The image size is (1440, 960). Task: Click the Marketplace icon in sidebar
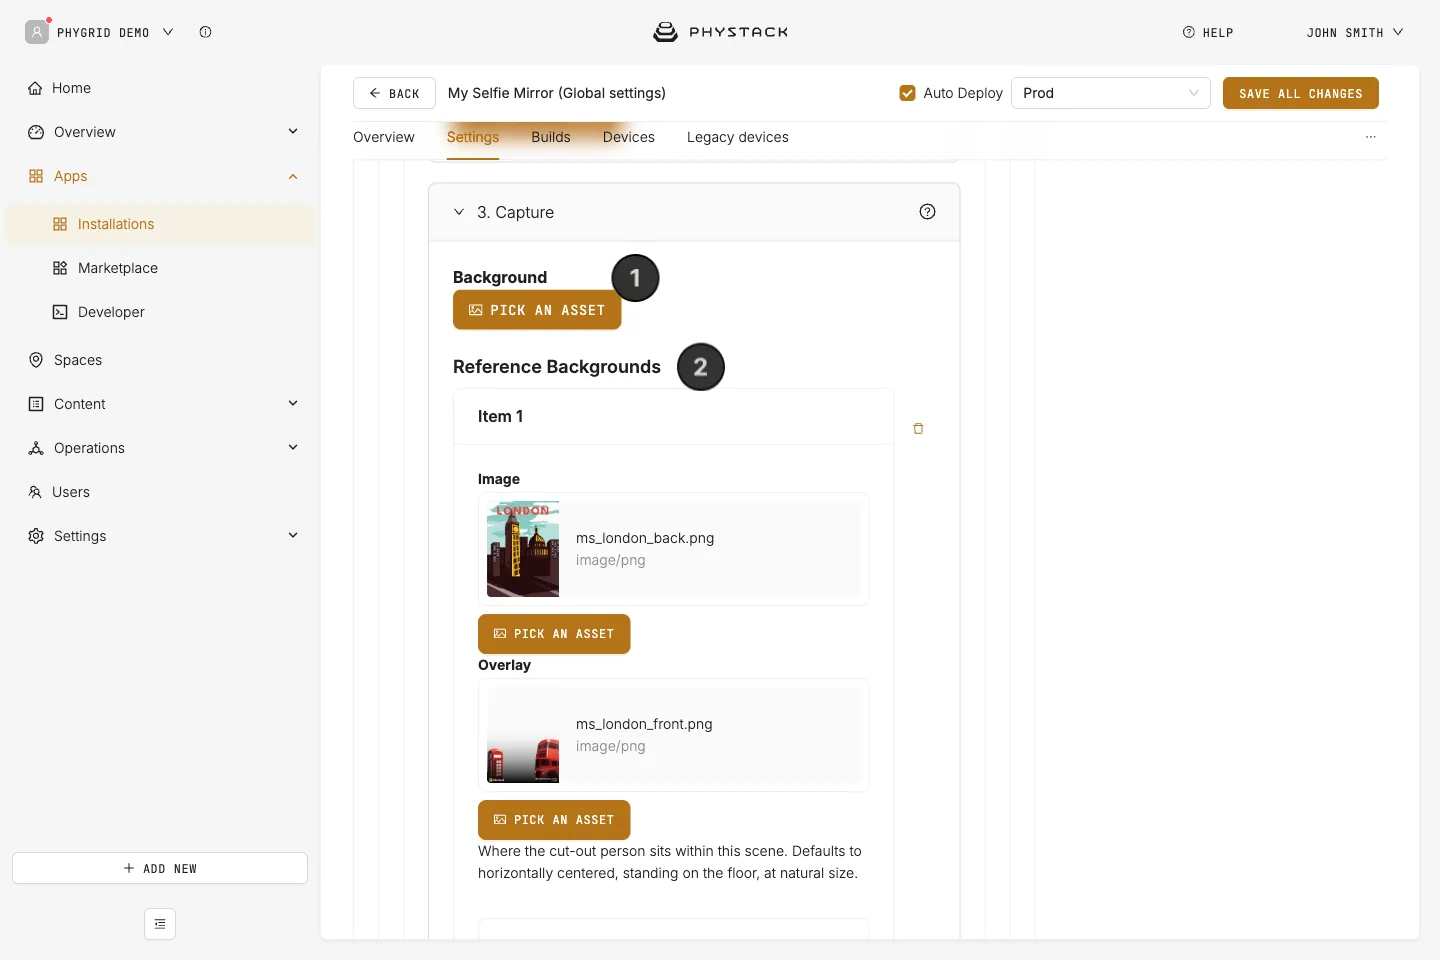click(60, 268)
